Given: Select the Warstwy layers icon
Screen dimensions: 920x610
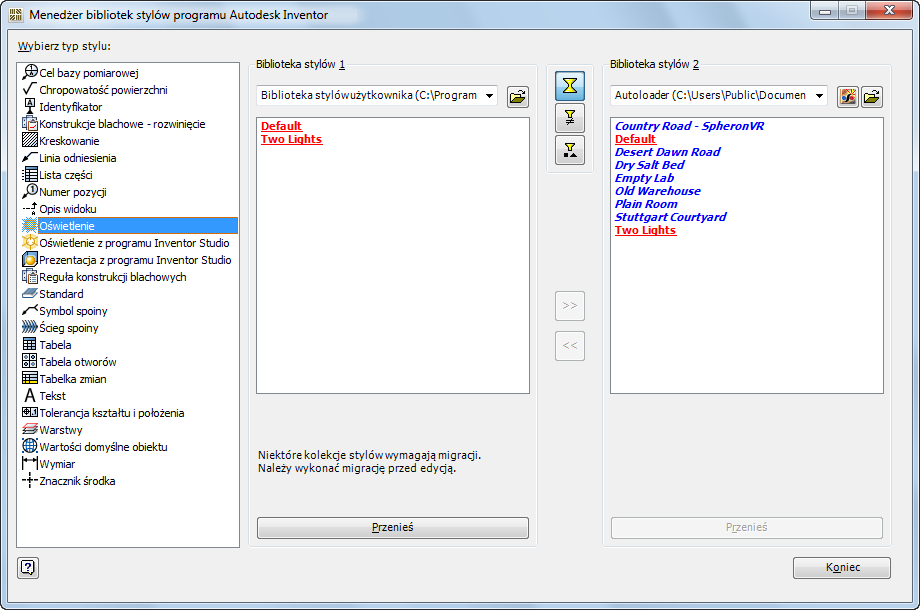Looking at the screenshot, I should coord(30,429).
